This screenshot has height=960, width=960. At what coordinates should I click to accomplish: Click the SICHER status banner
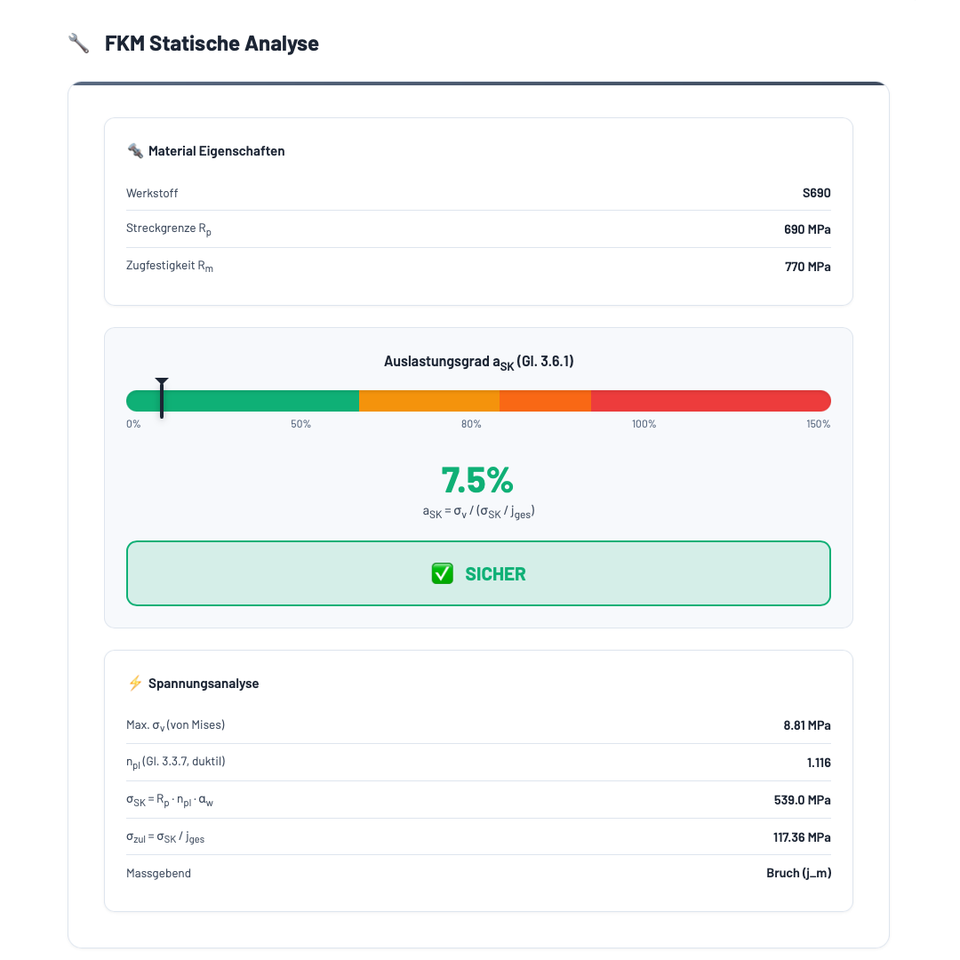(x=478, y=573)
